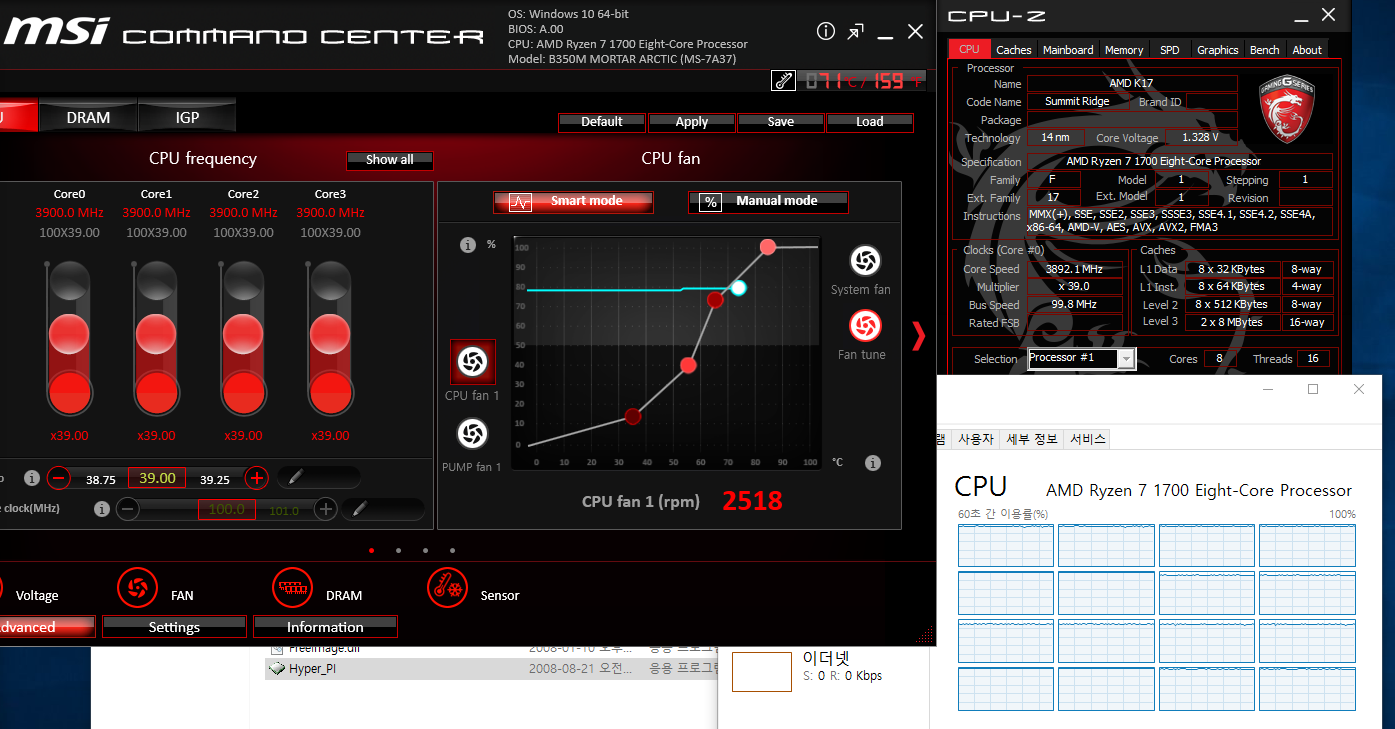The image size is (1395, 729).
Task: Click the plus icon to raise CPU ratio
Action: click(x=257, y=478)
